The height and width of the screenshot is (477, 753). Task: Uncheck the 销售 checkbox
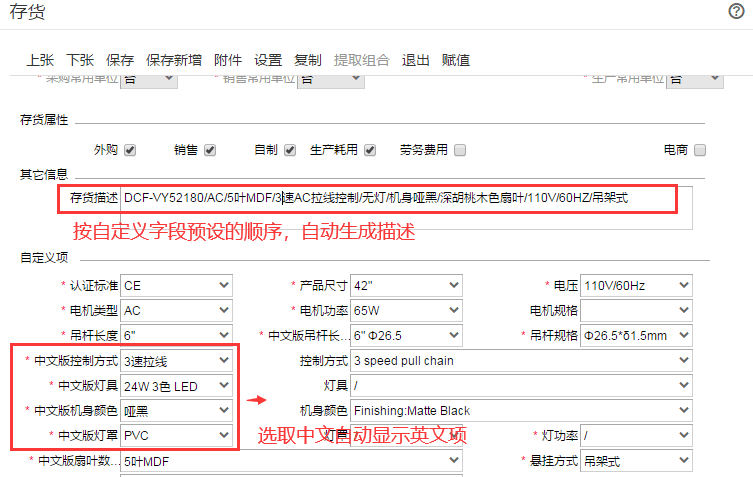coord(210,150)
